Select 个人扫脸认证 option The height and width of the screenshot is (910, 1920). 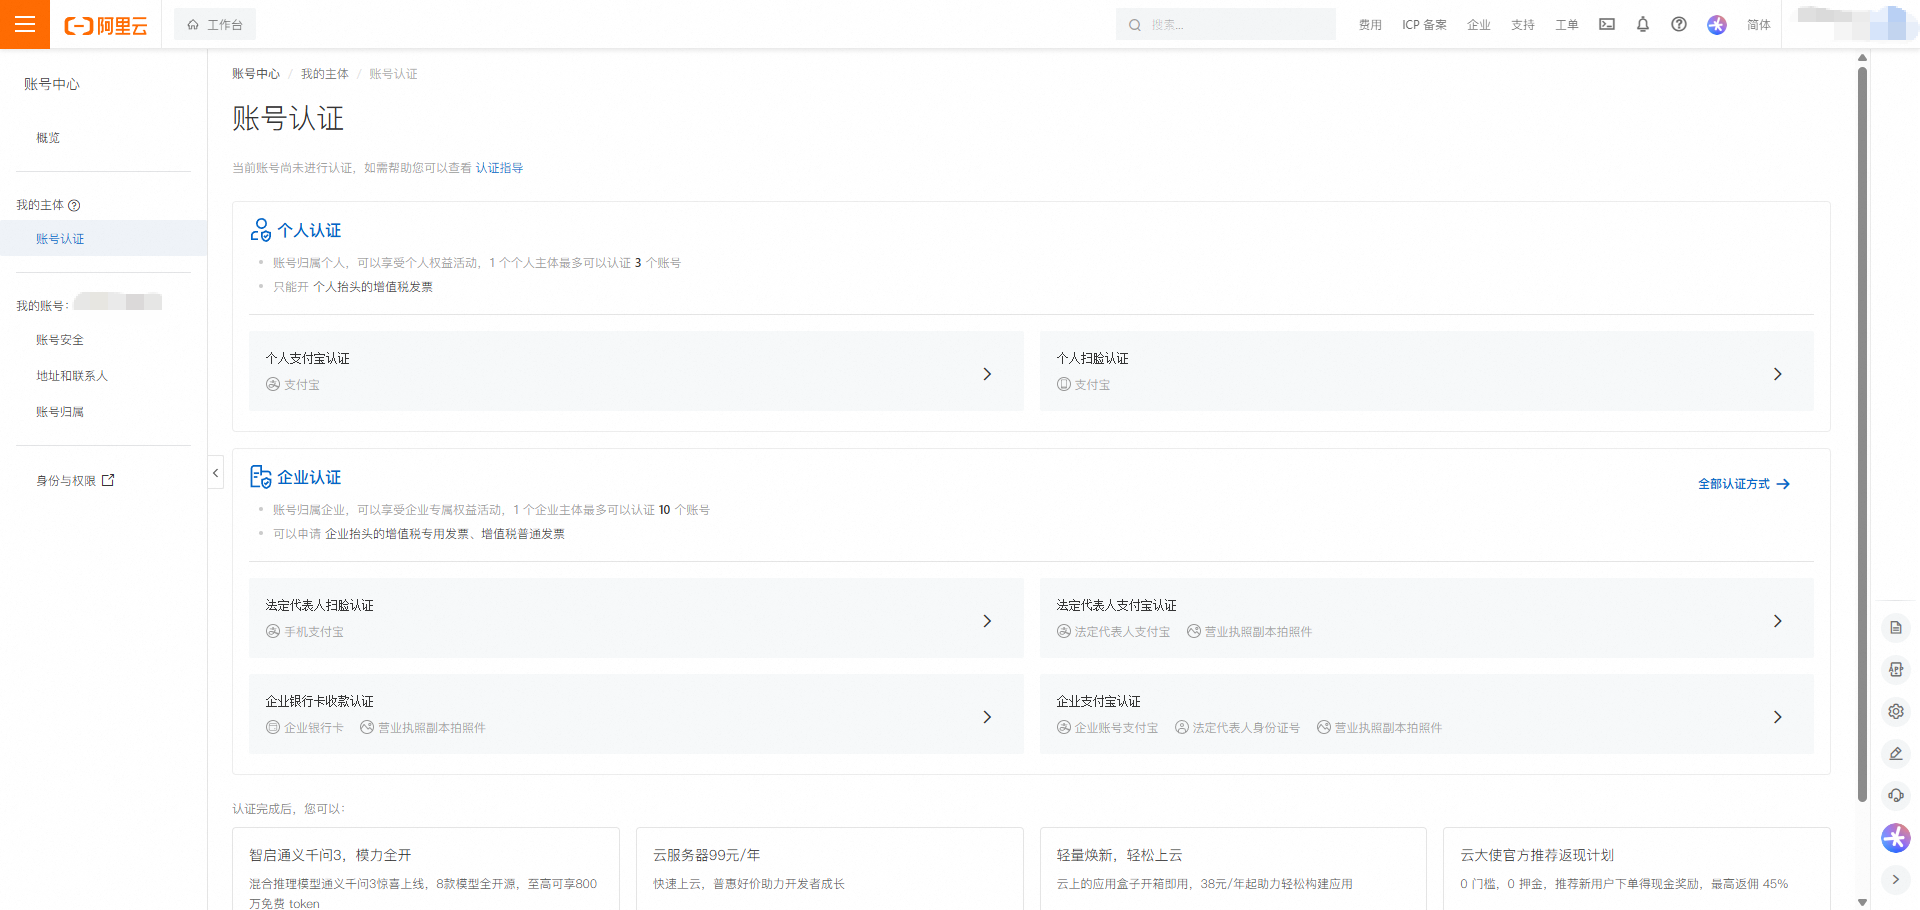point(1426,371)
